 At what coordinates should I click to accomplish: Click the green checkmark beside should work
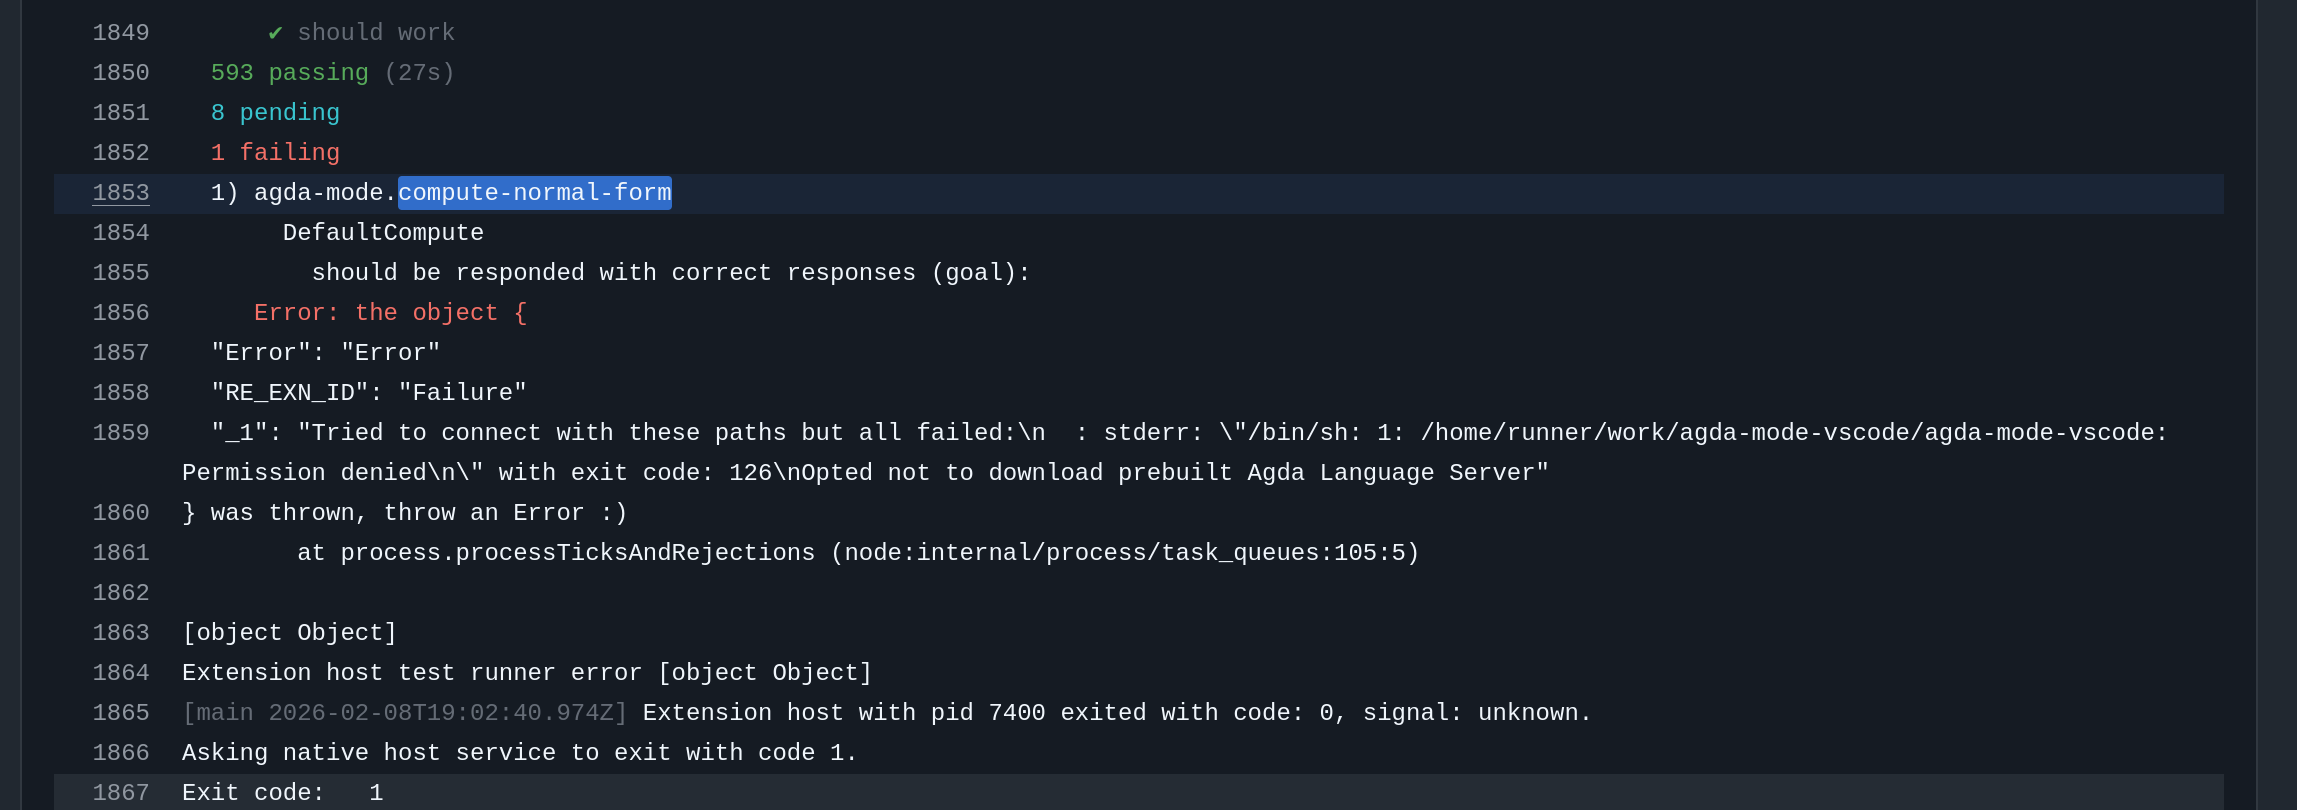coord(275,33)
